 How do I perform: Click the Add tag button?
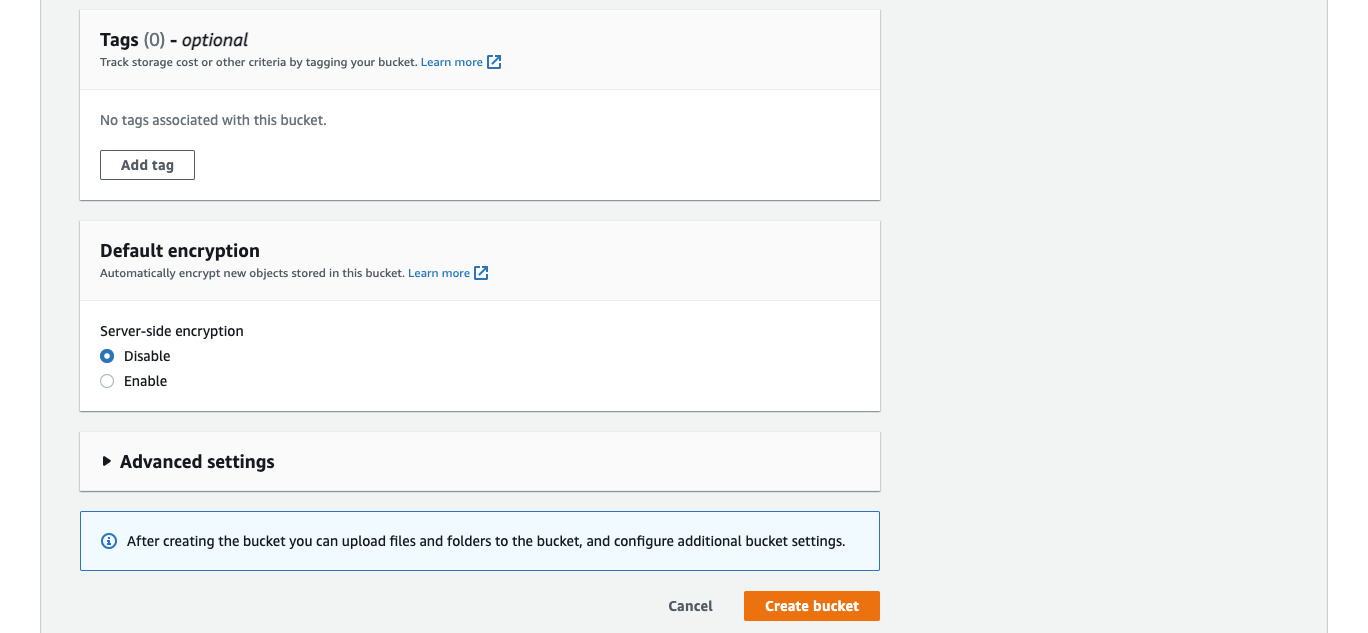click(147, 164)
